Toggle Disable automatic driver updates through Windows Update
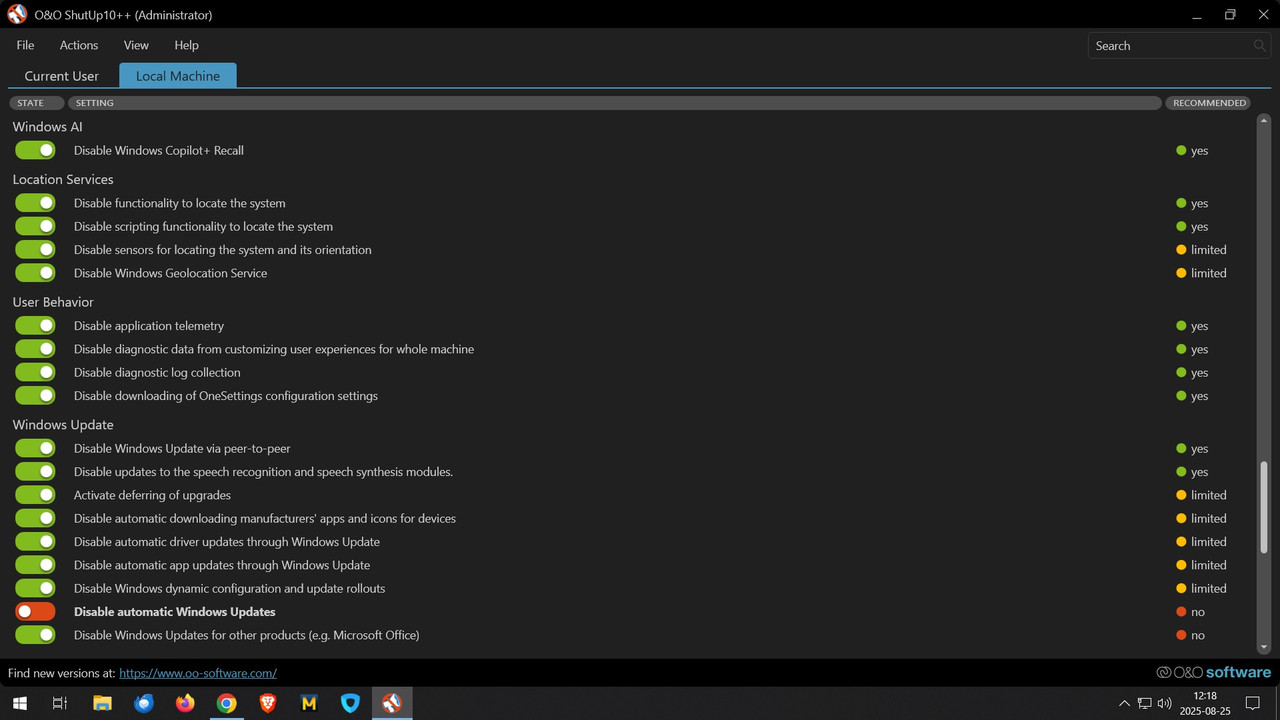The image size is (1280, 720). point(35,541)
